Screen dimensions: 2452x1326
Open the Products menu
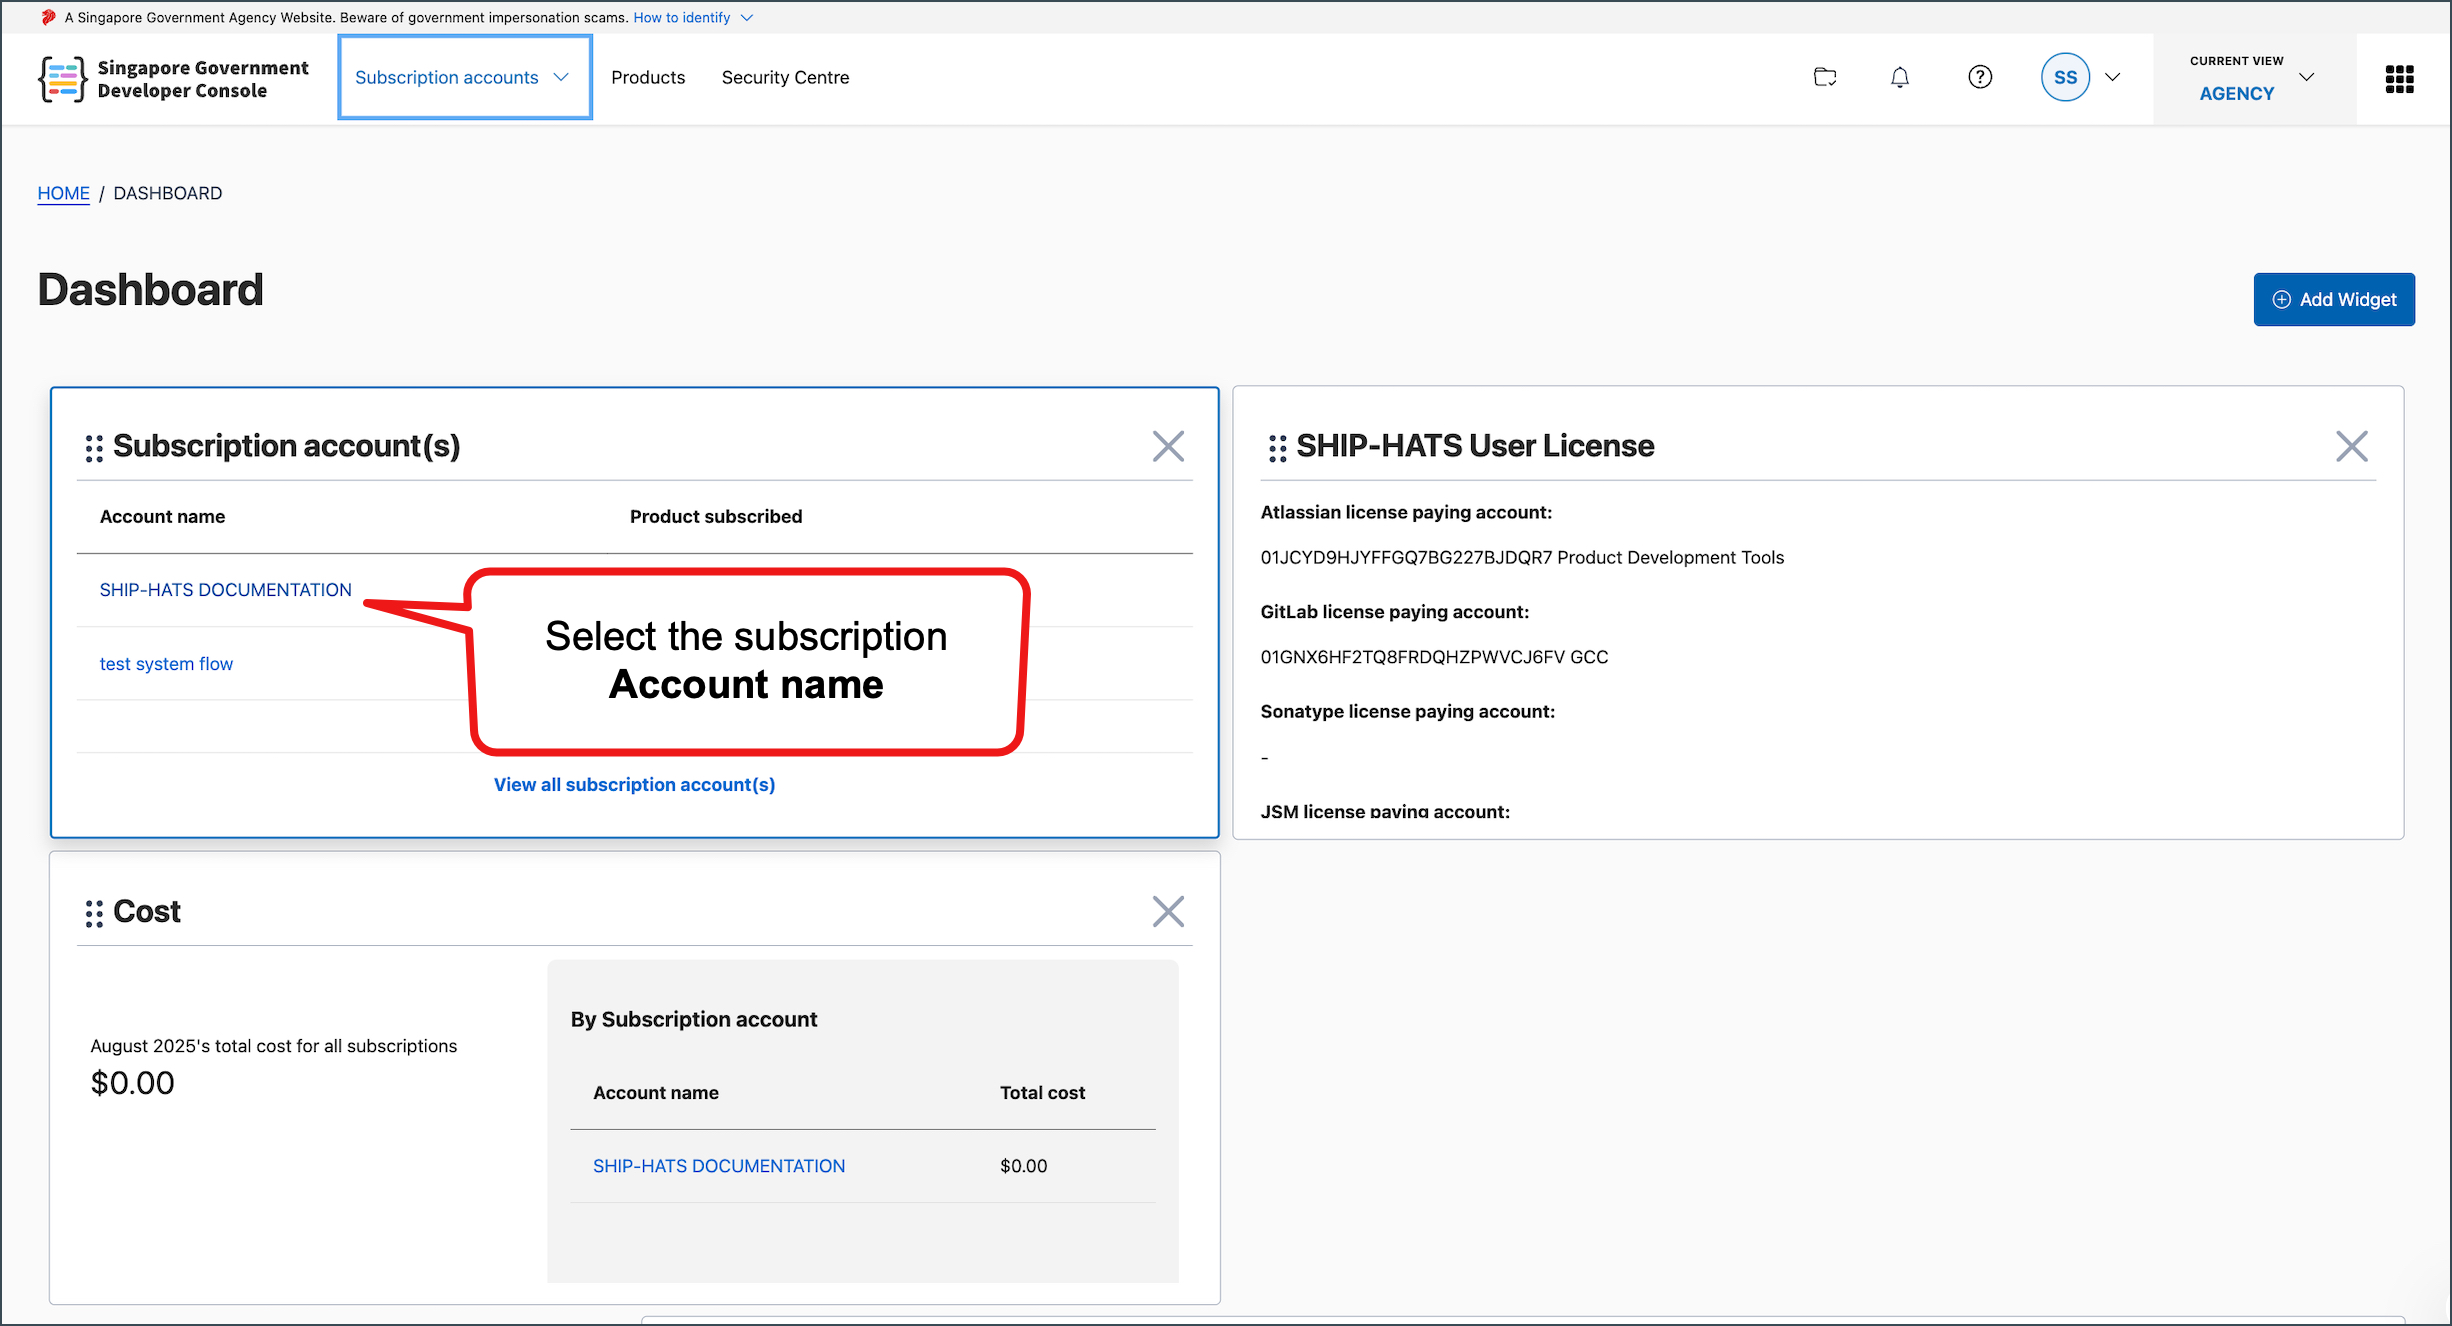click(648, 77)
